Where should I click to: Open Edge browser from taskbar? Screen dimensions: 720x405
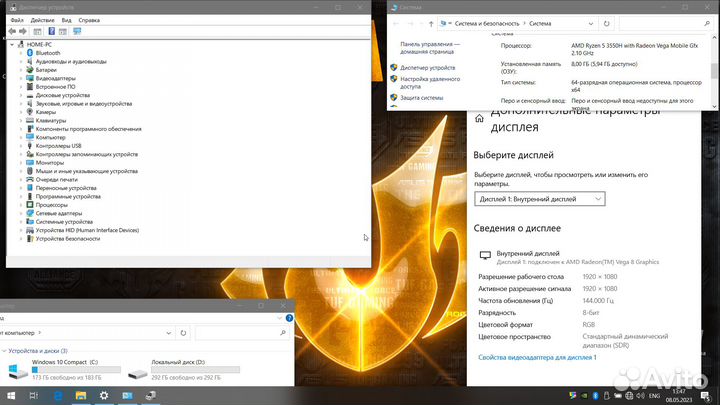pos(58,395)
